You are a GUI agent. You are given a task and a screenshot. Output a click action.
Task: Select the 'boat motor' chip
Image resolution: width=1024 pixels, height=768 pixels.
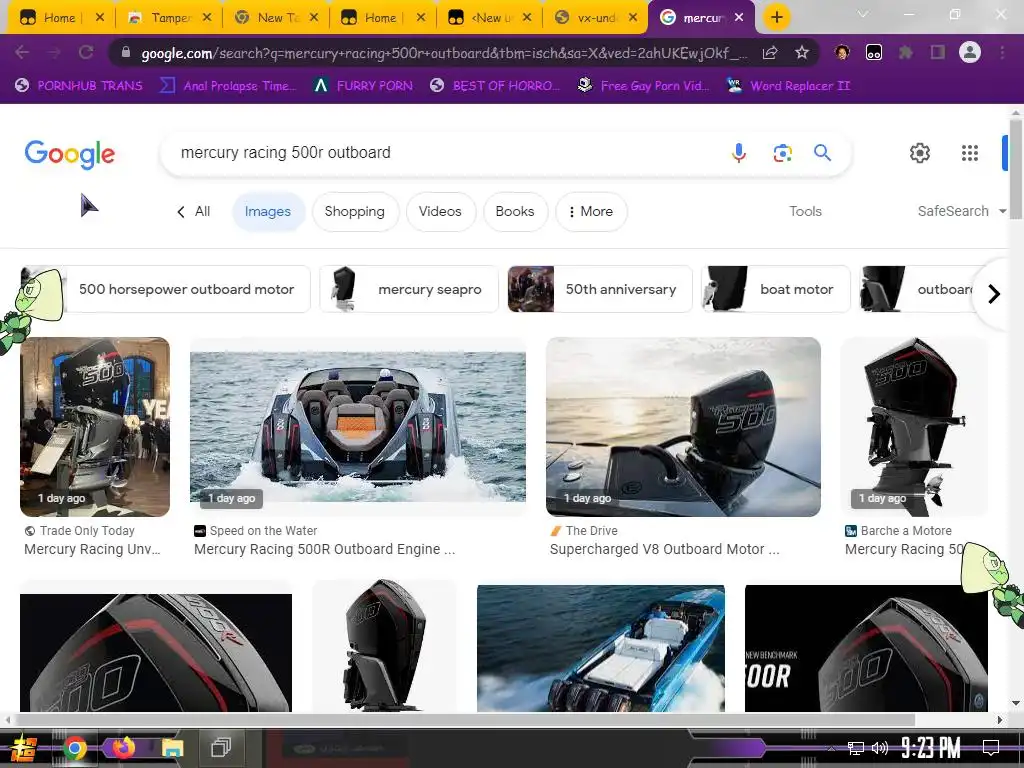776,289
